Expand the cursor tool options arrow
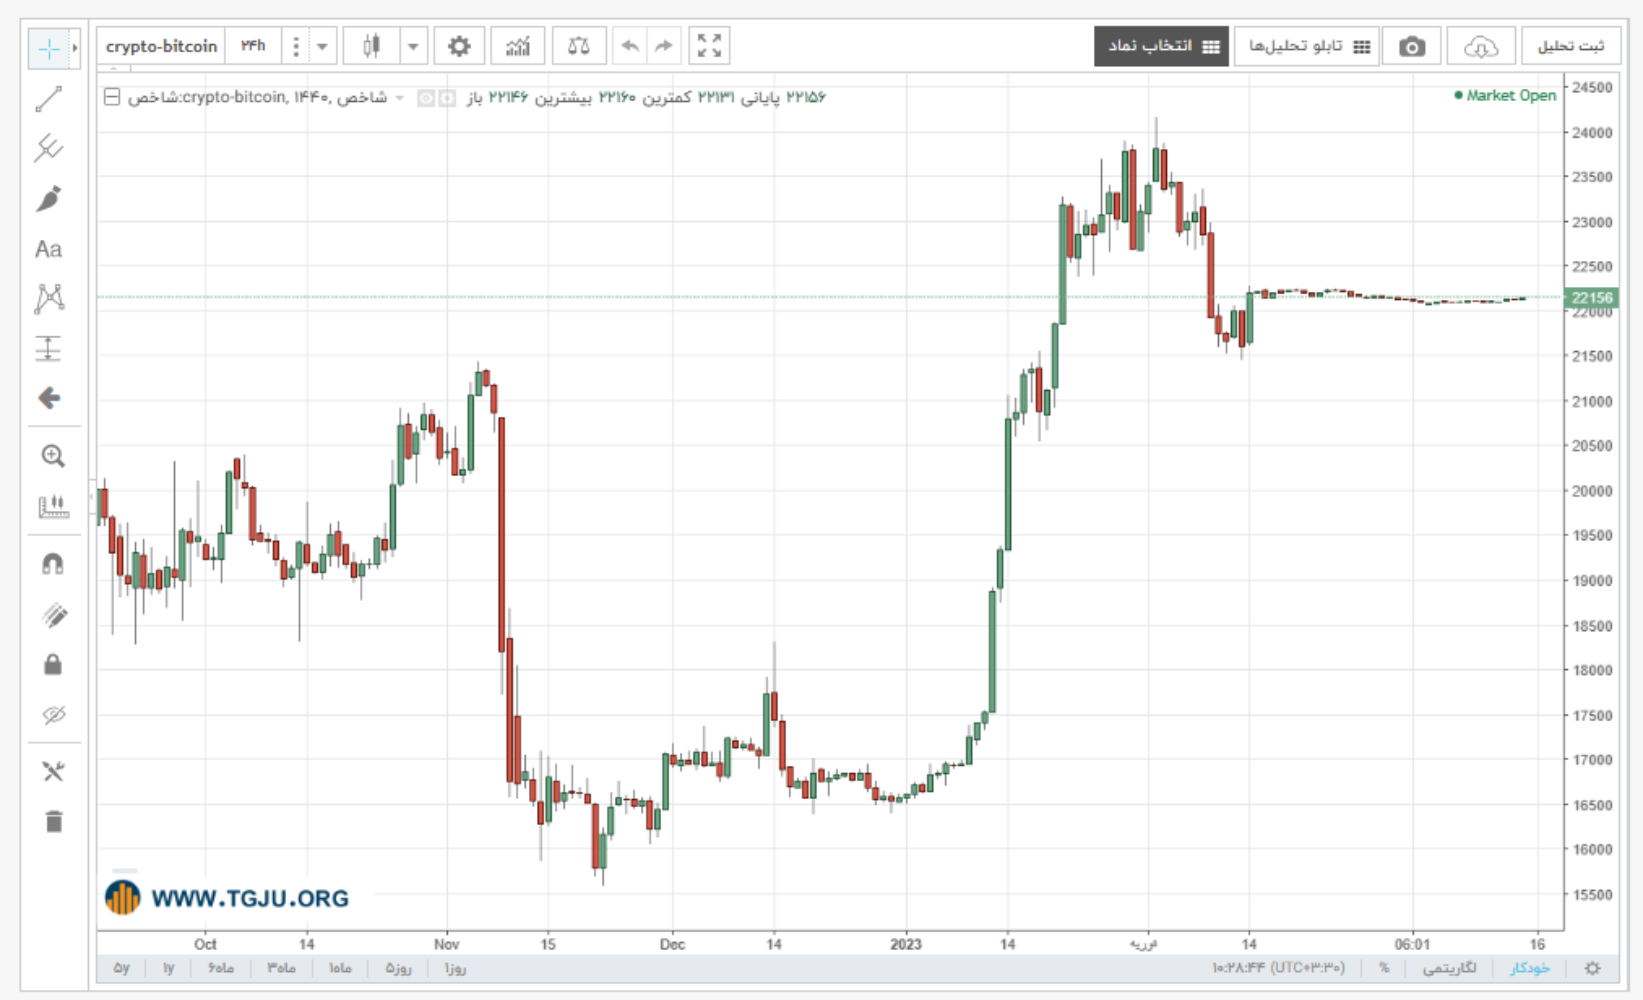Viewport: 1643px width, 1000px height. pyautogui.click(x=75, y=48)
